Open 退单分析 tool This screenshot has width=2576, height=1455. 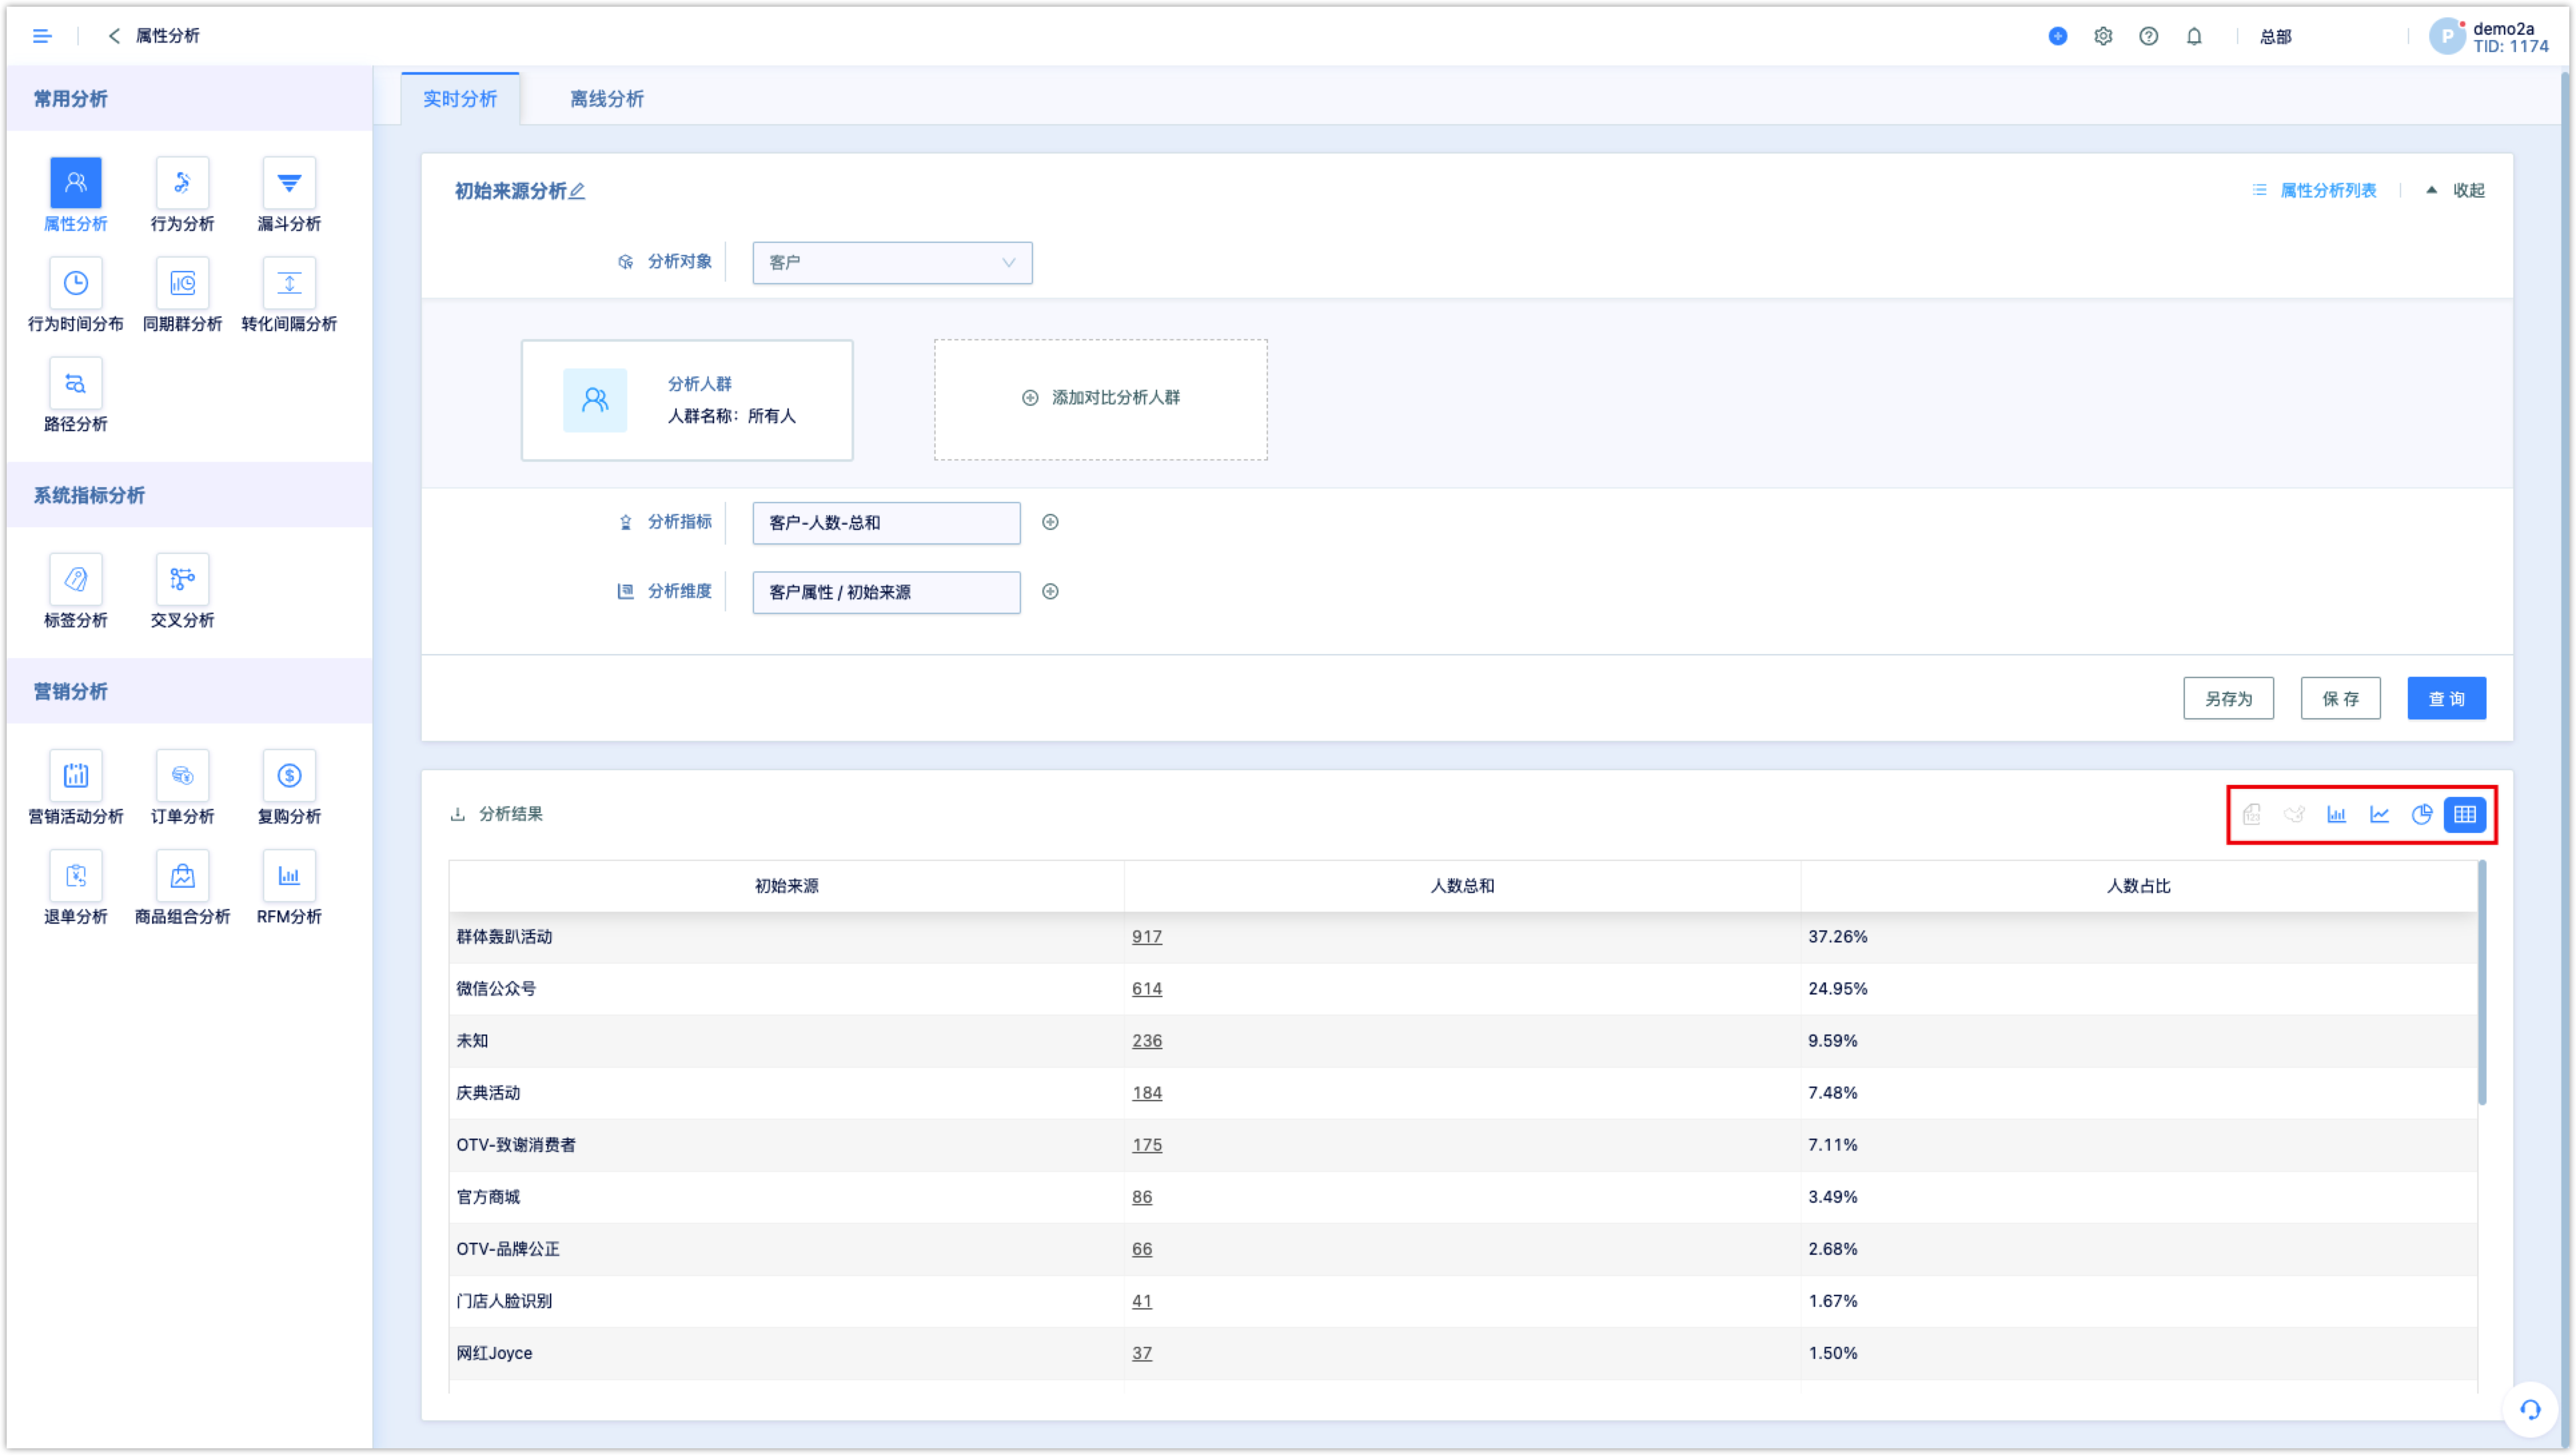pos(75,887)
